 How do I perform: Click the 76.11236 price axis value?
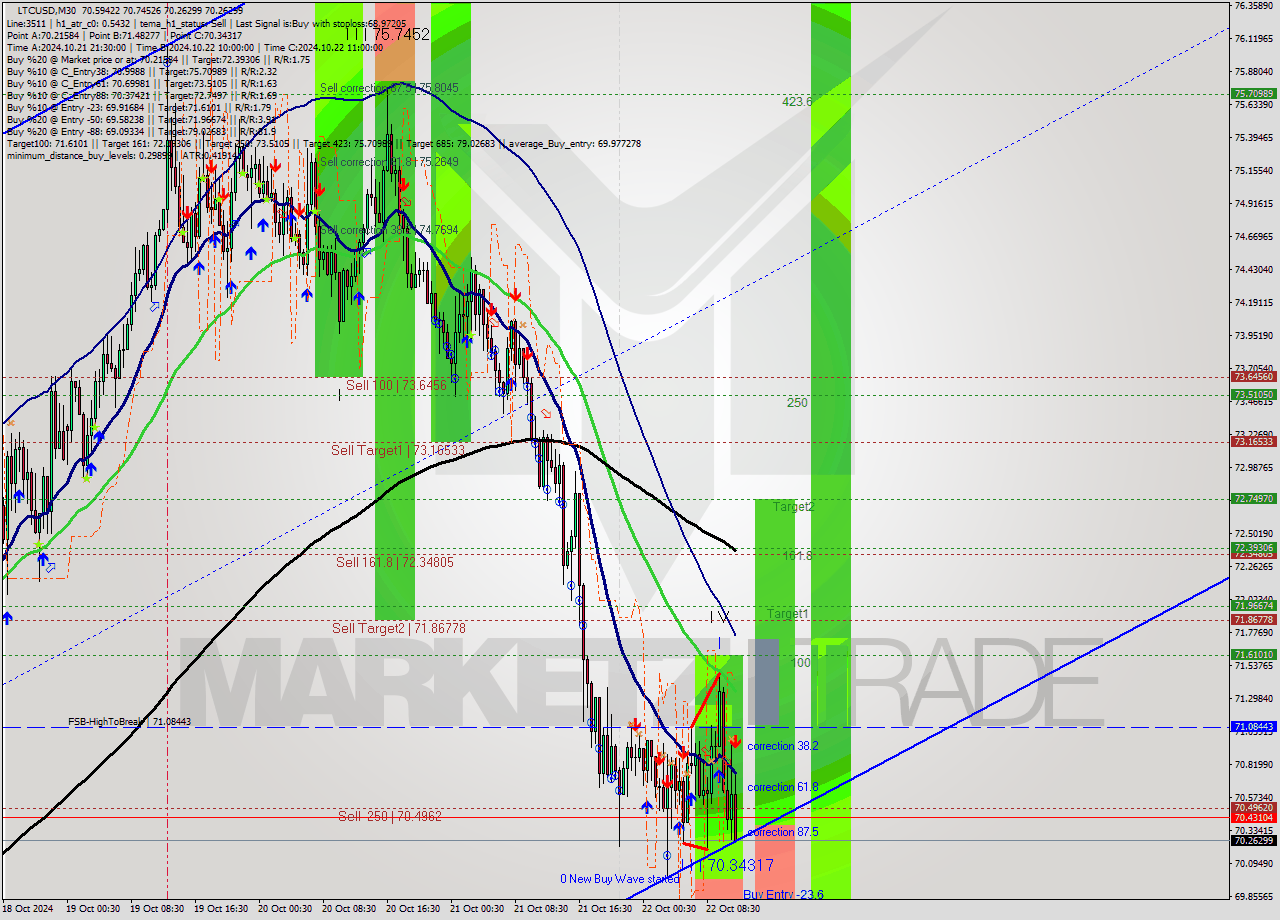[1254, 39]
